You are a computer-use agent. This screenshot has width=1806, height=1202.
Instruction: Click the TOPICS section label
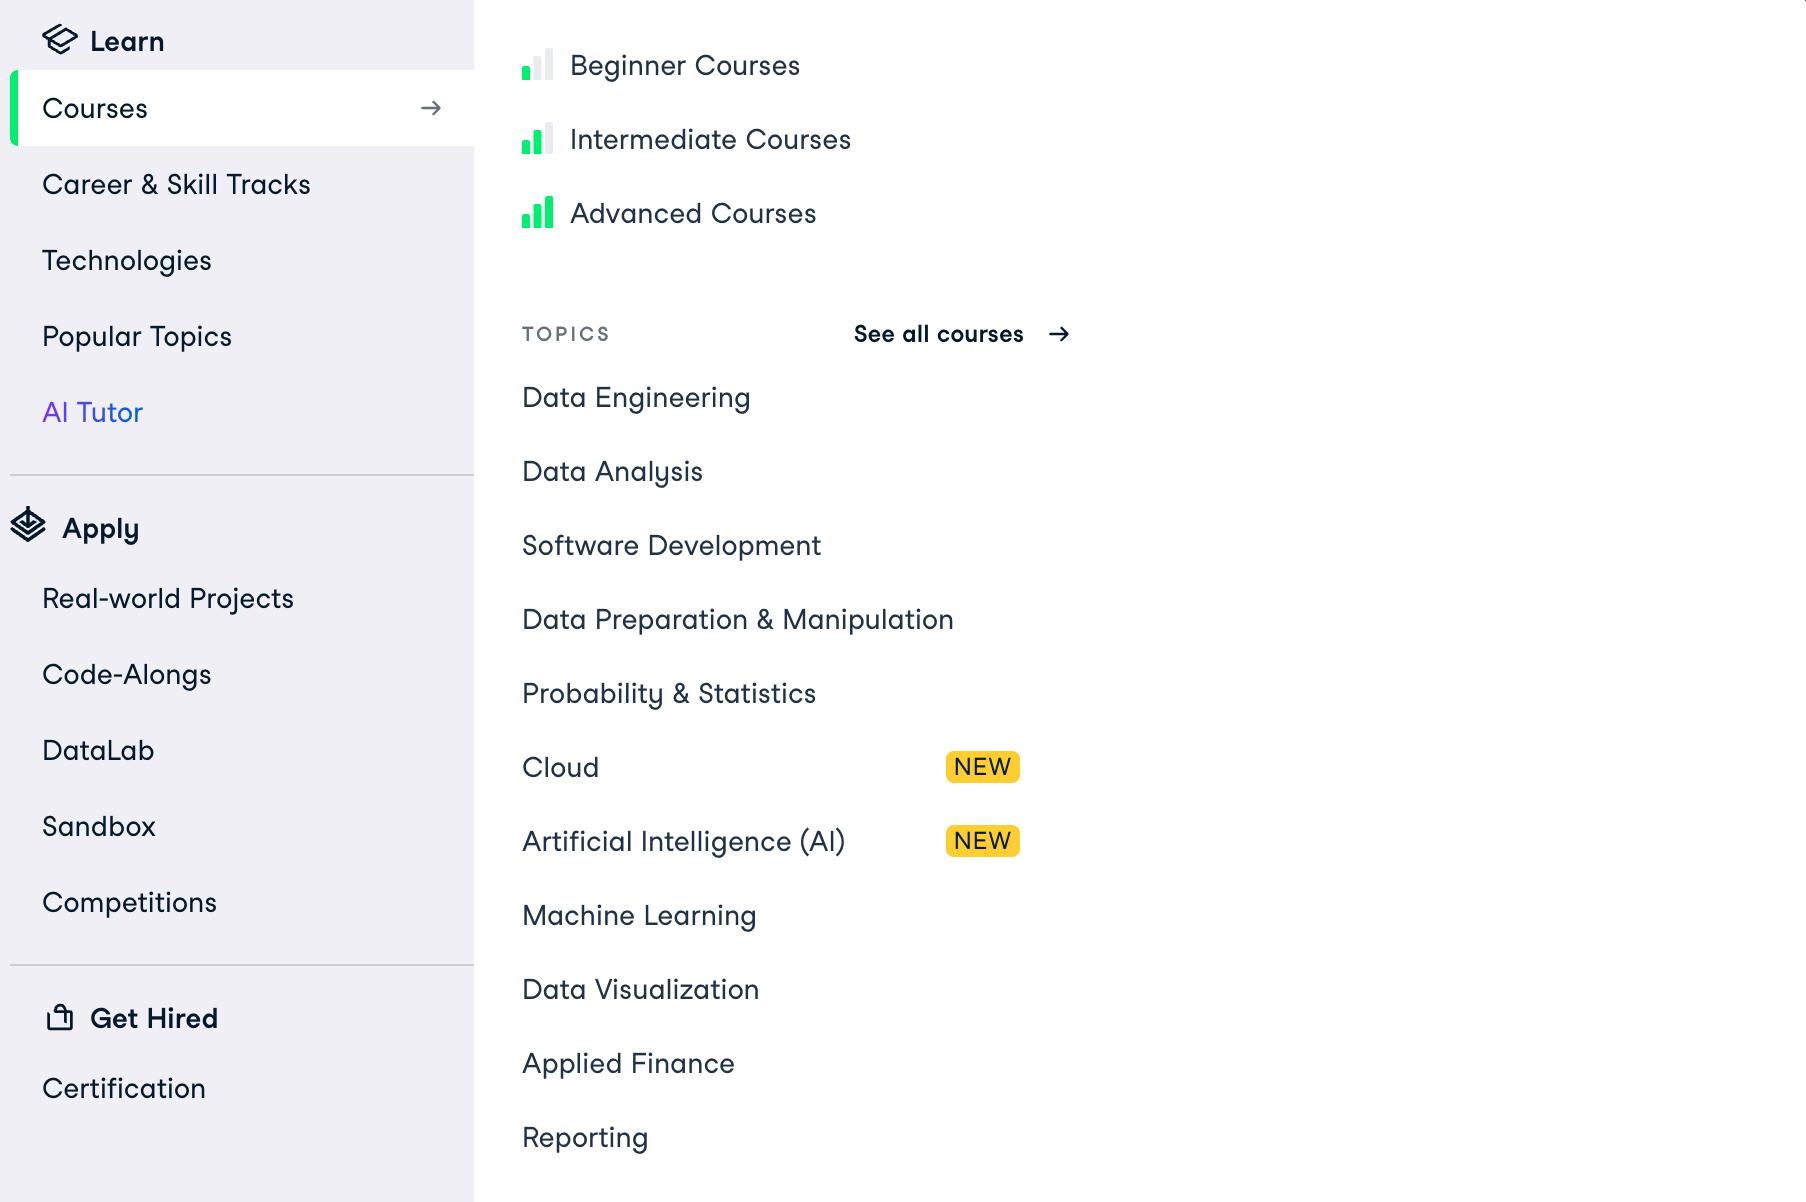pyautogui.click(x=566, y=334)
